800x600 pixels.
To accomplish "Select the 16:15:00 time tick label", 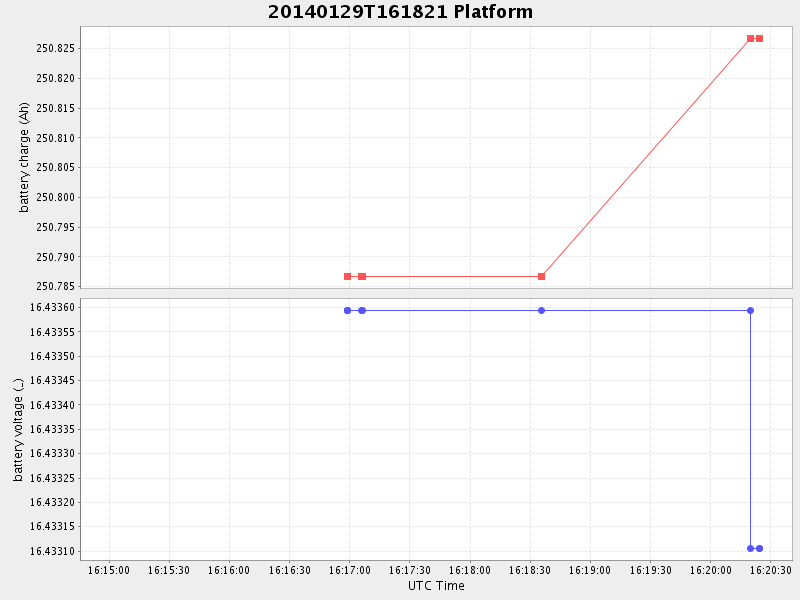I will [x=109, y=570].
